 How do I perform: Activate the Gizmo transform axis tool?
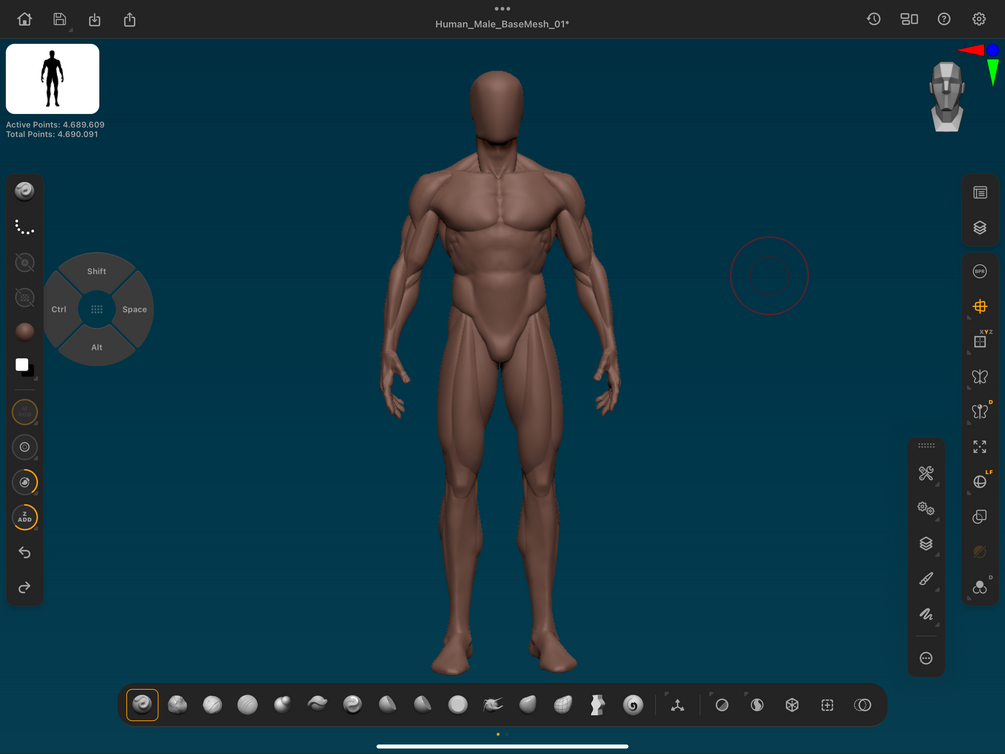(x=677, y=705)
